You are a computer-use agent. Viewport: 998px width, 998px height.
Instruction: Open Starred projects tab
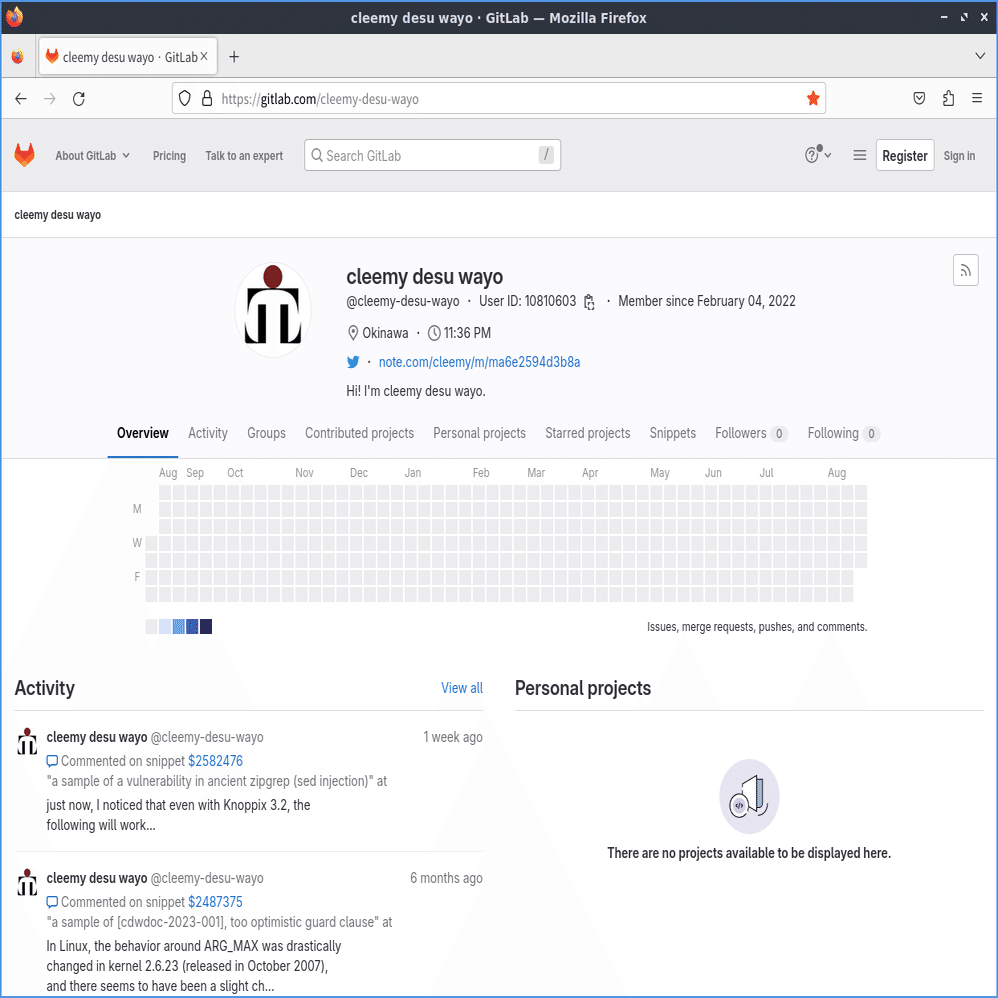tap(587, 433)
